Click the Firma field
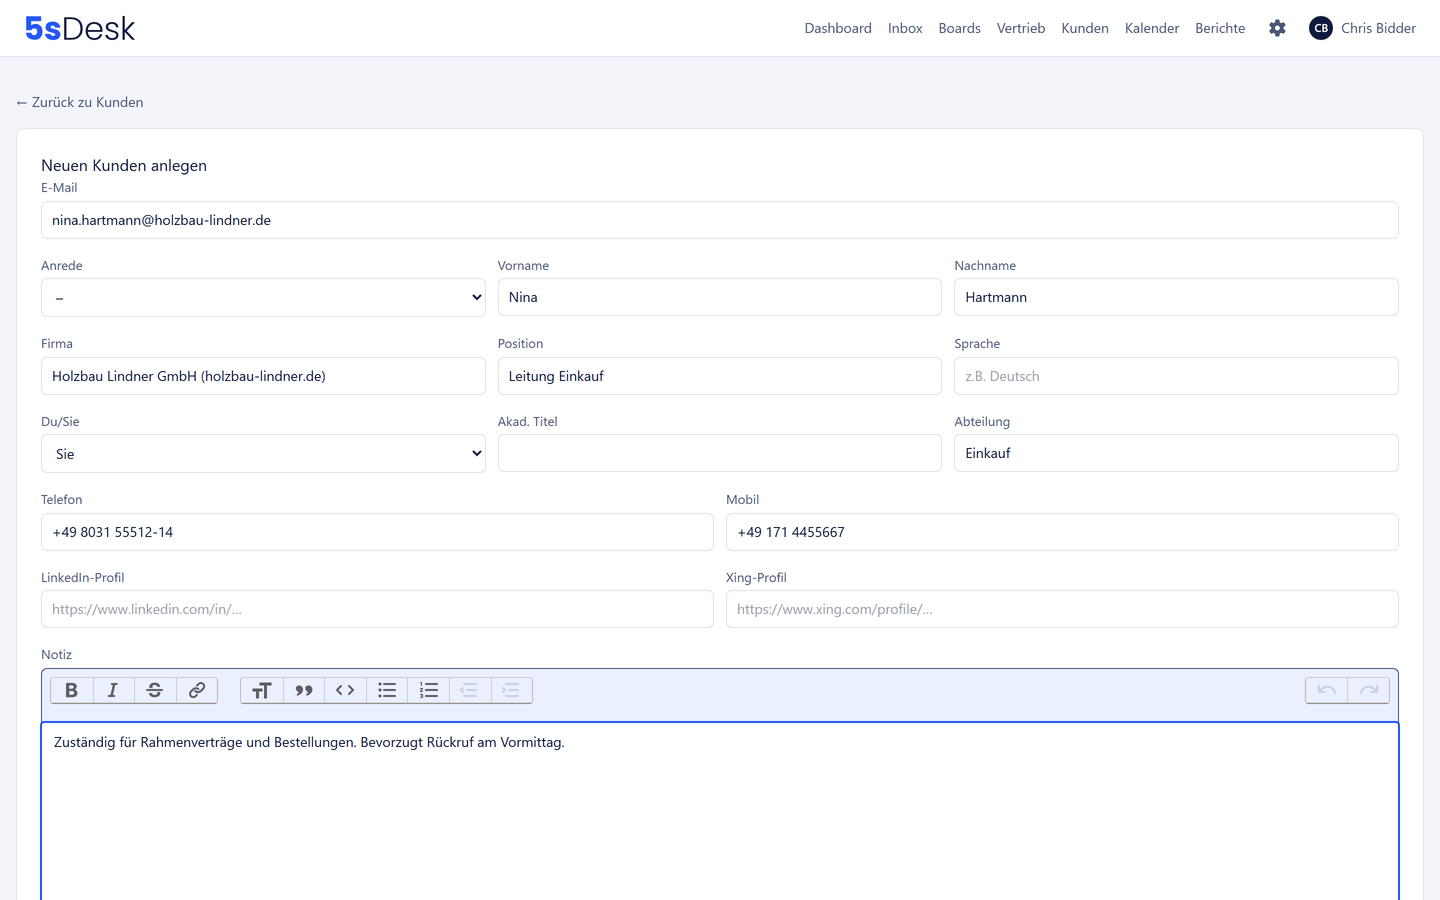1440x900 pixels. [x=263, y=376]
